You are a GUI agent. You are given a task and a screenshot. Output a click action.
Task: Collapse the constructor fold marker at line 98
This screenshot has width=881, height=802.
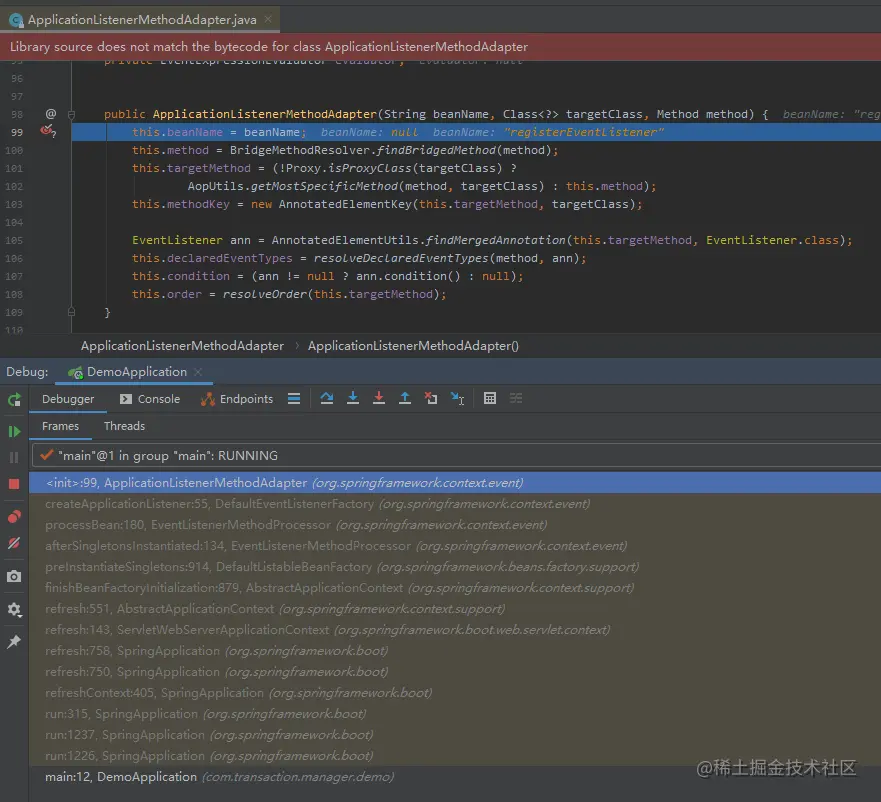[71, 114]
